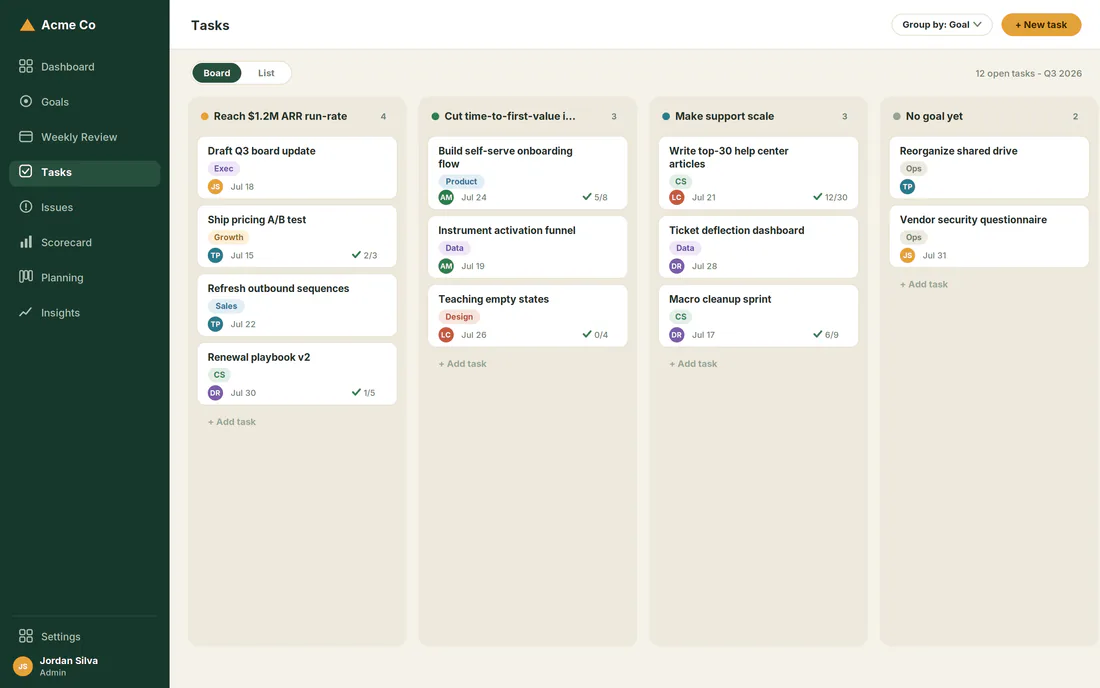Open the Instrument activation funnel card
The width and height of the screenshot is (1100, 688).
[528, 247]
